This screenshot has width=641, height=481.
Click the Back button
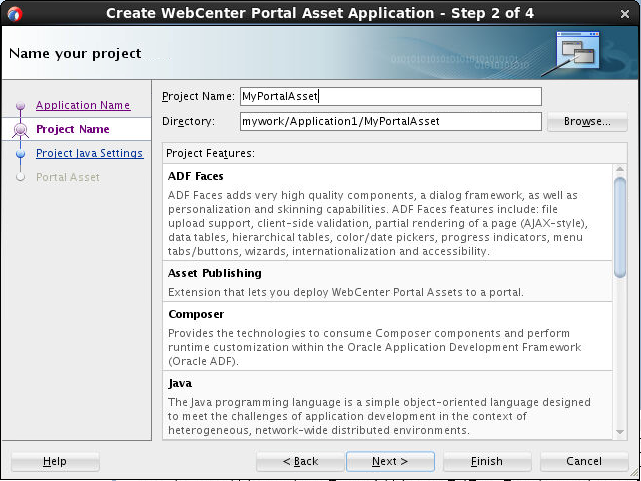[300, 461]
